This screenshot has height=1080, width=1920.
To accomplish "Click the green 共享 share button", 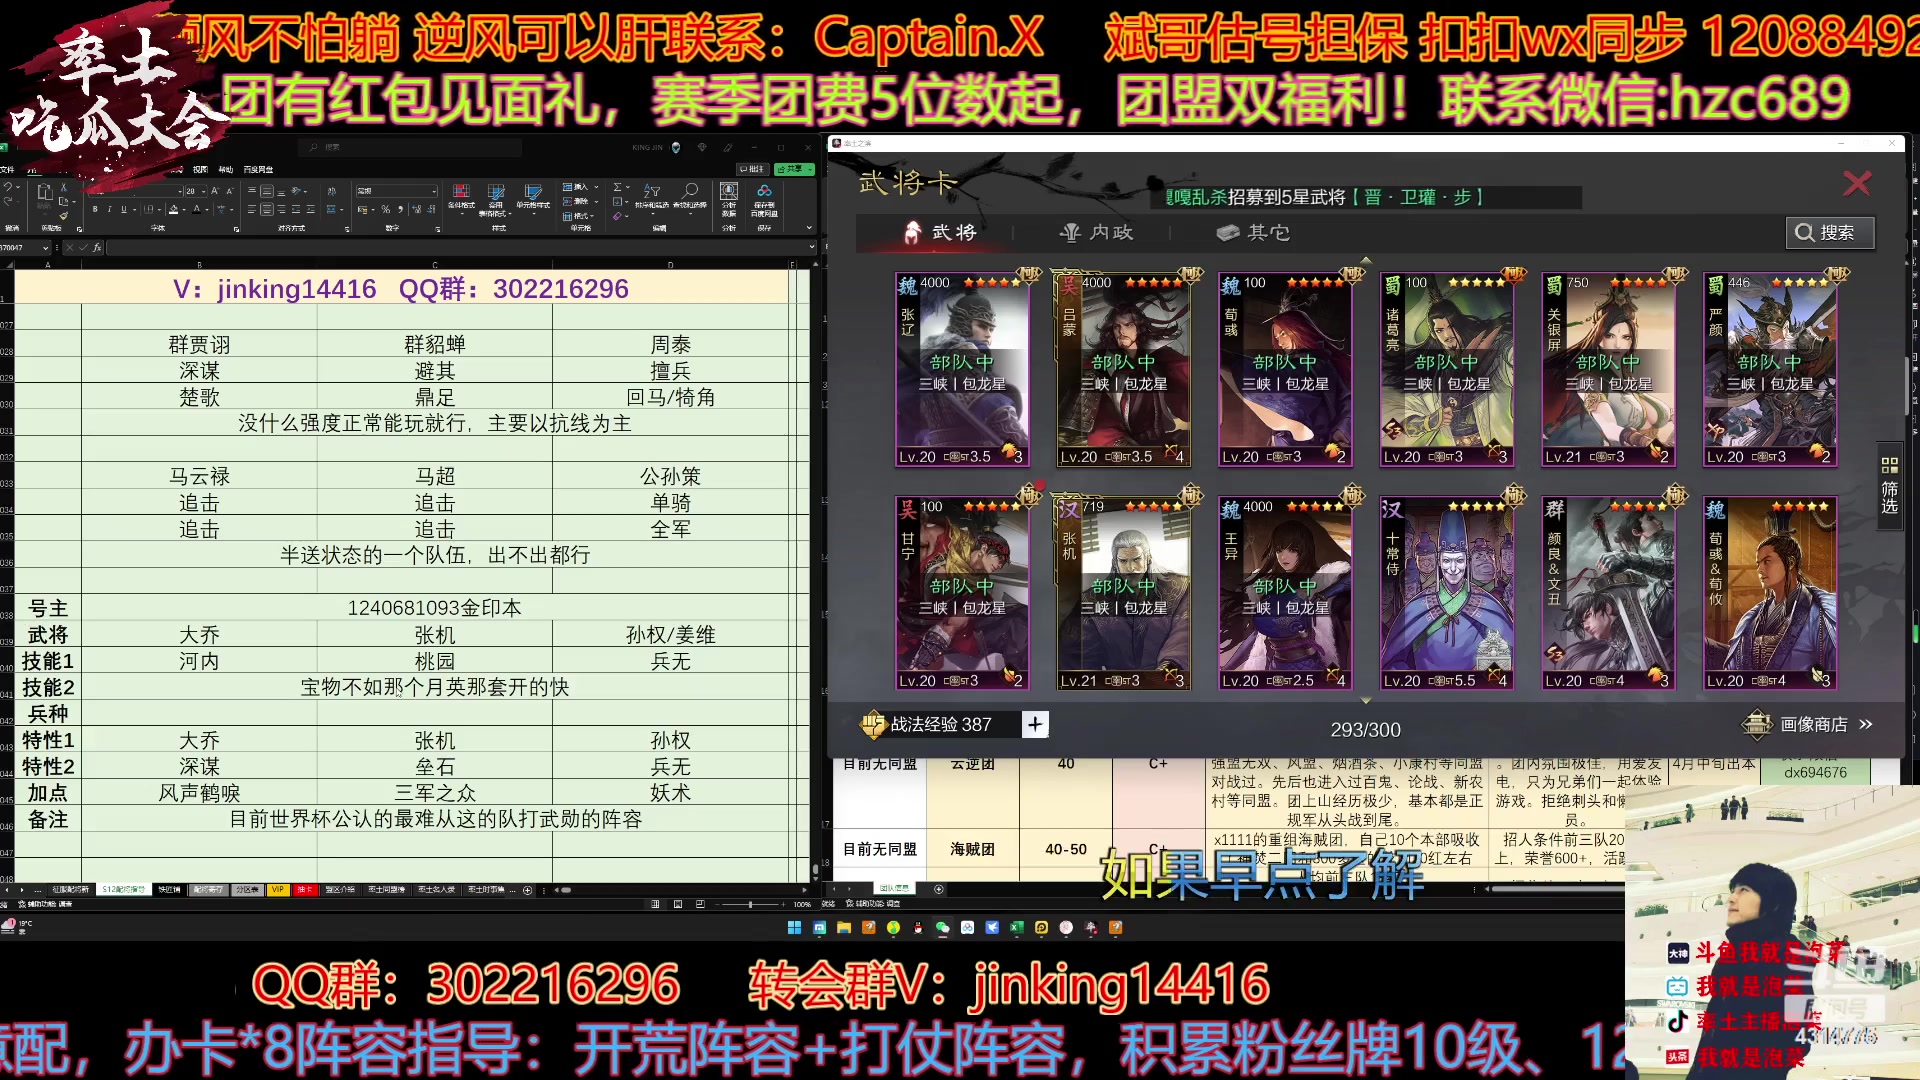I will pos(794,169).
